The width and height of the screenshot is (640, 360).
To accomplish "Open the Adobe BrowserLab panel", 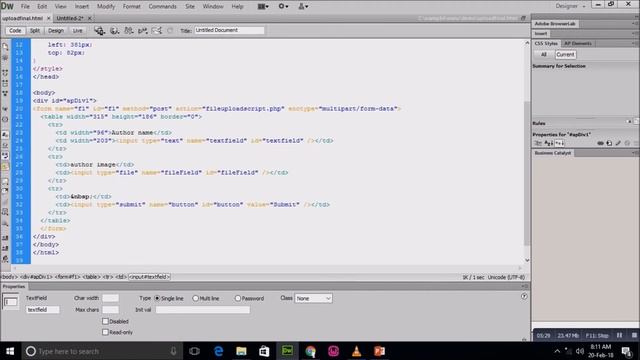I will 555,24.
